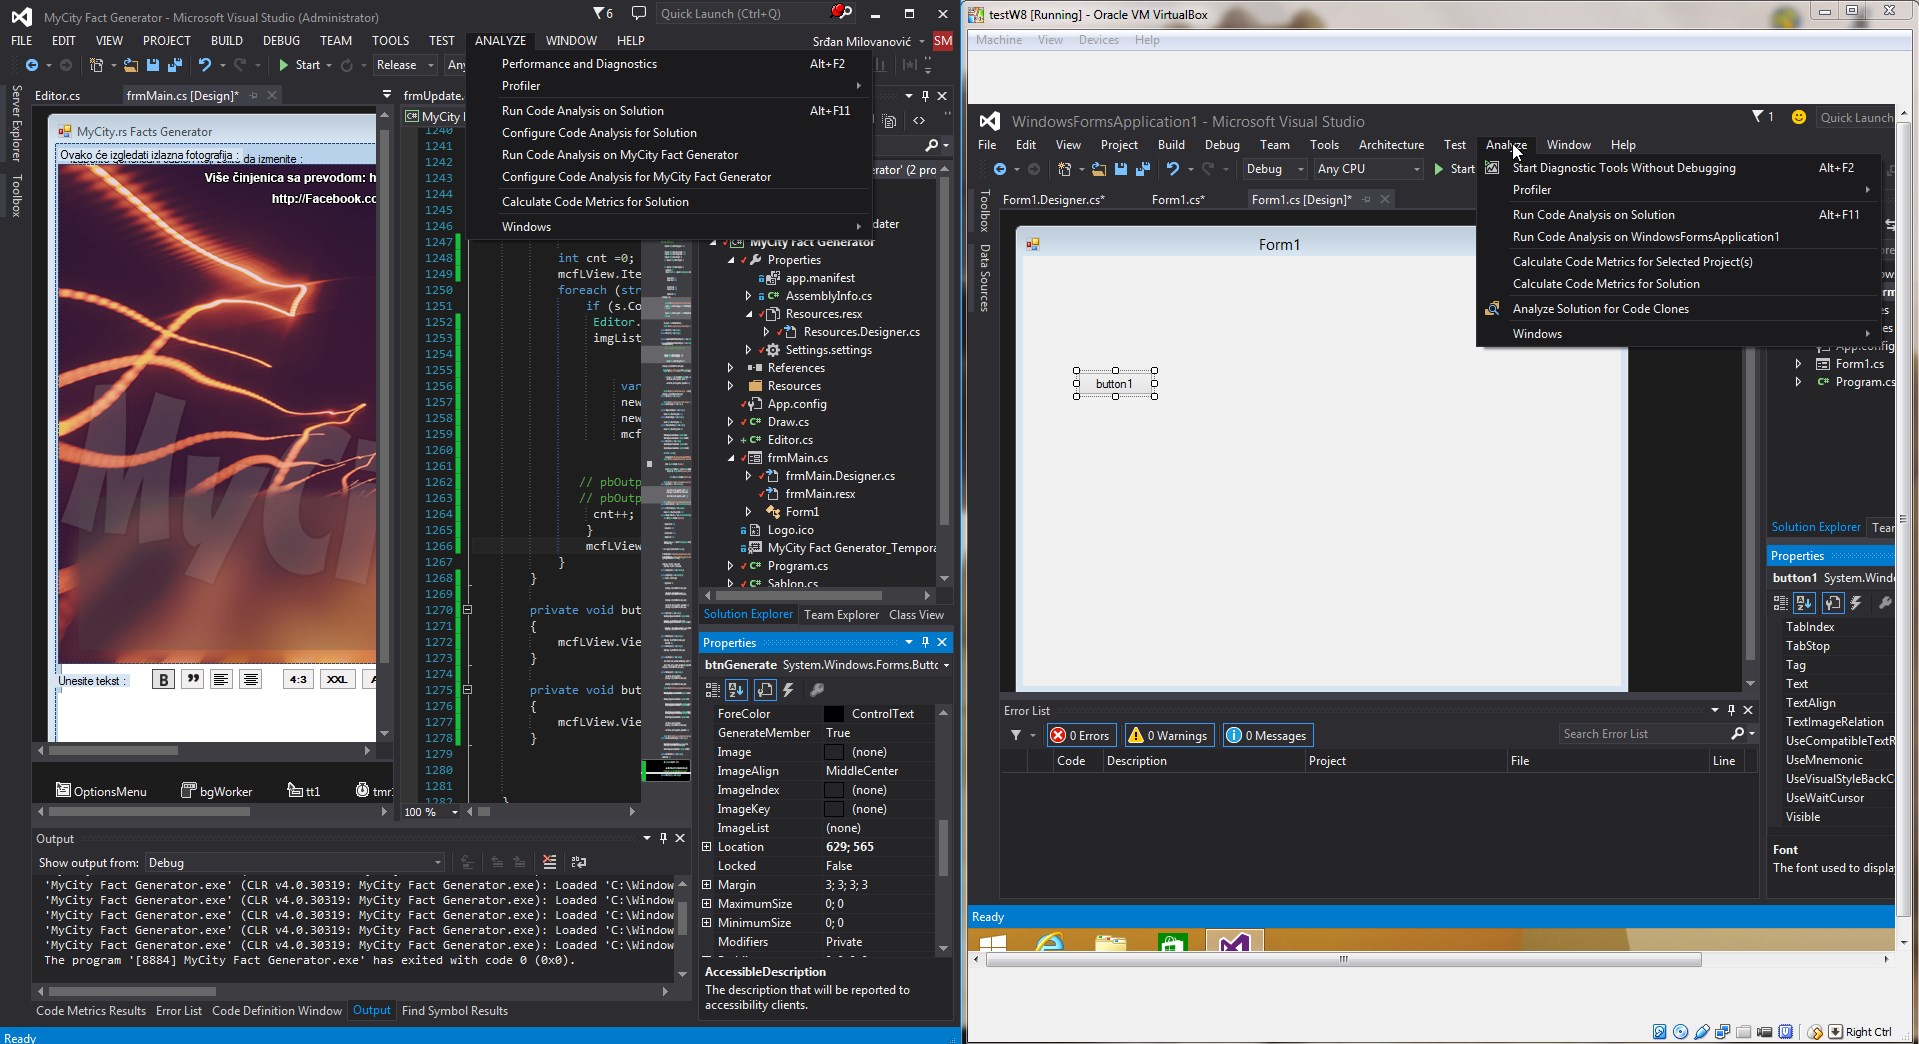This screenshot has height=1044, width=1919.
Task: Open the 'Show output from' Debug dropdown
Action: pyautogui.click(x=294, y=863)
